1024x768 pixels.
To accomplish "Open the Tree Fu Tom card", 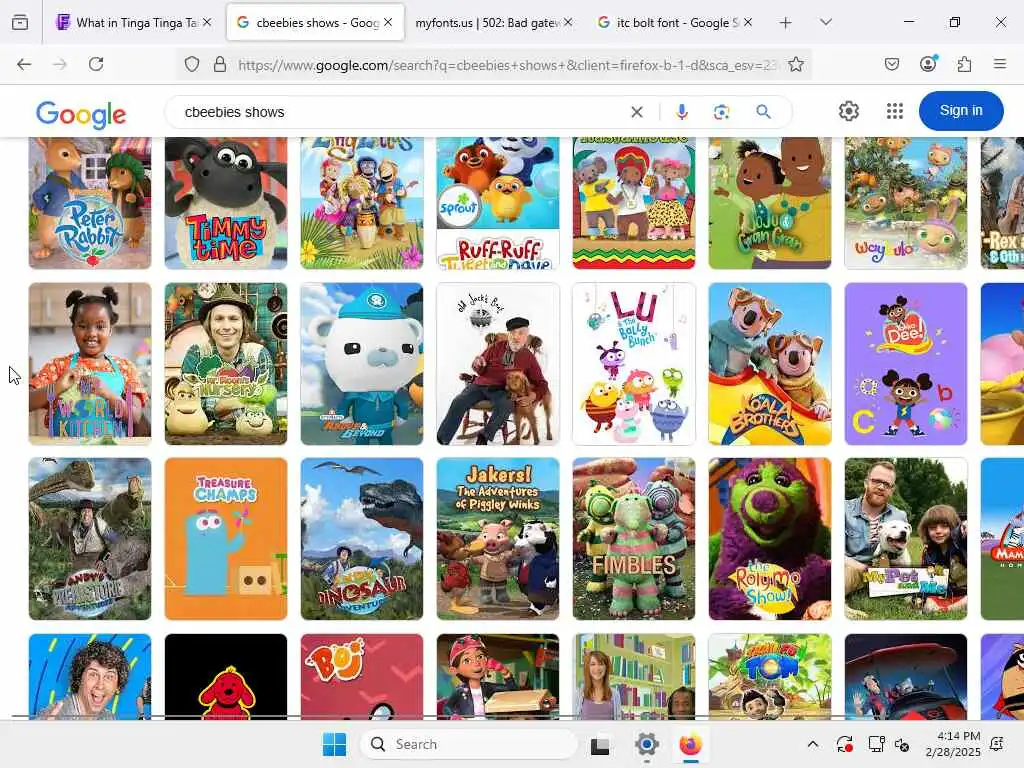I will coord(770,677).
